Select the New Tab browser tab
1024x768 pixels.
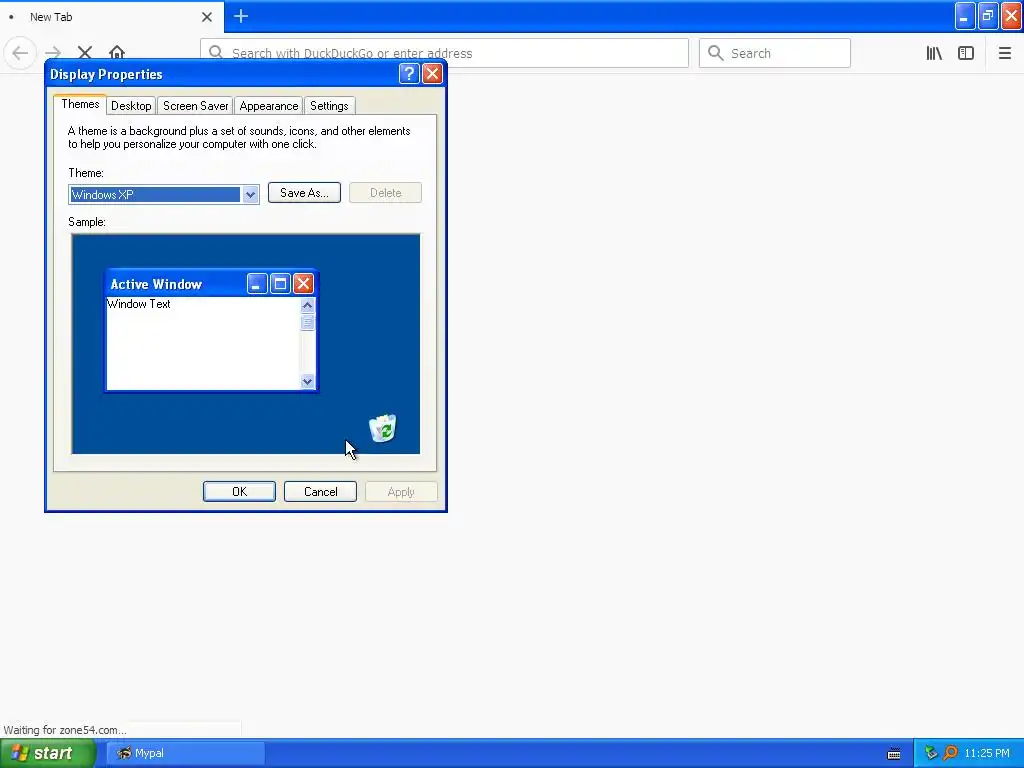(x=112, y=17)
